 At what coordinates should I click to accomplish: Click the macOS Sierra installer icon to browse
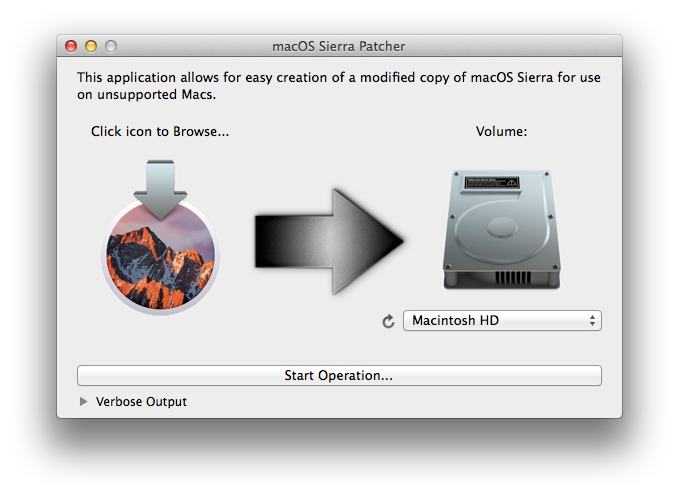point(160,236)
